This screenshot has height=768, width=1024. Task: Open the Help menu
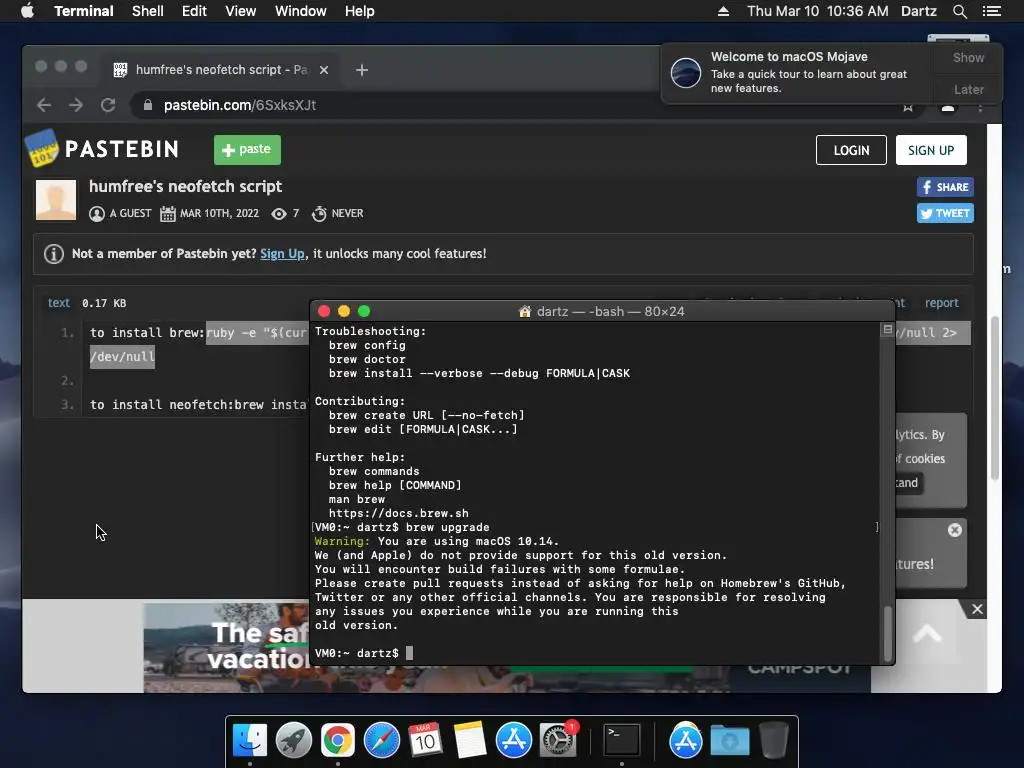(x=360, y=11)
